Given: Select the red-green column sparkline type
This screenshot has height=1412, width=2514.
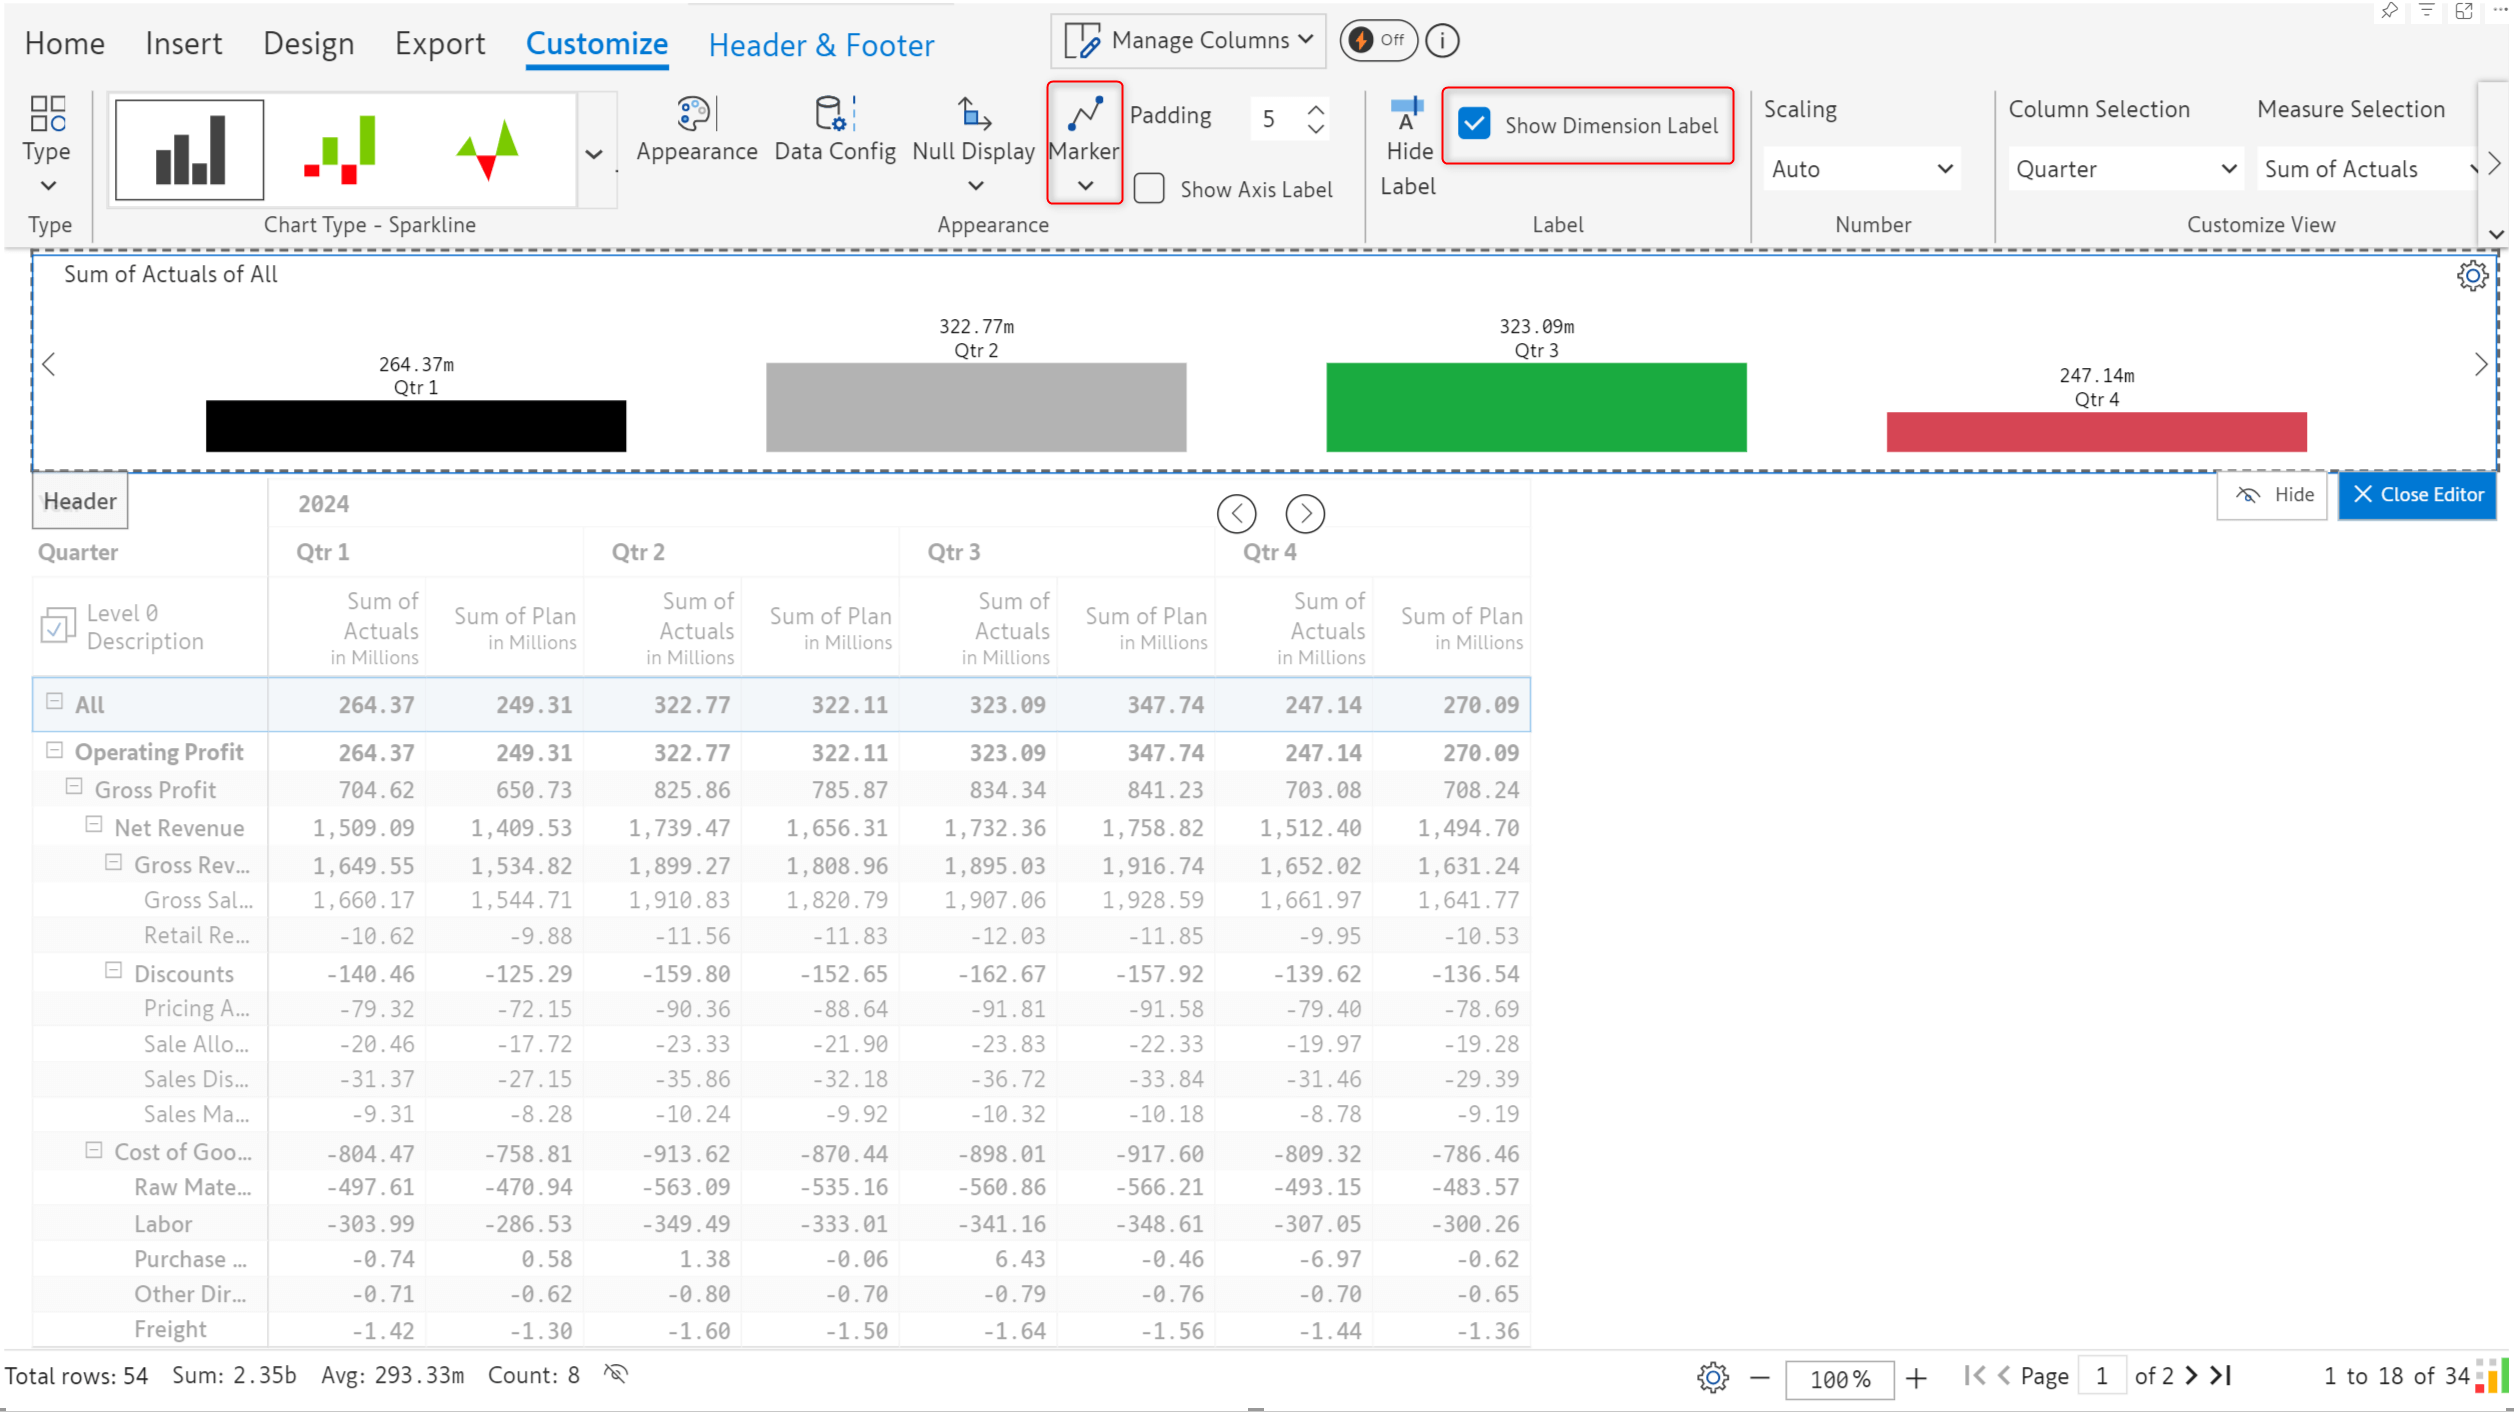Looking at the screenshot, I should click(340, 150).
